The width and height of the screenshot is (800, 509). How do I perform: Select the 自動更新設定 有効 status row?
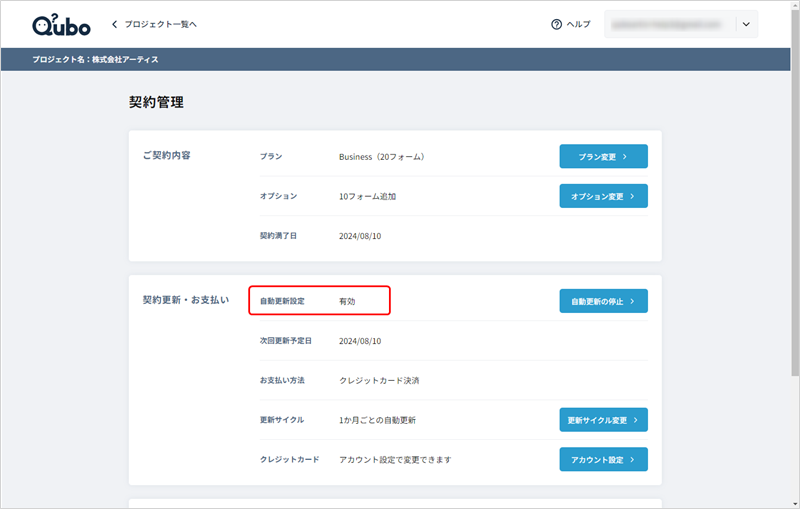[319, 301]
